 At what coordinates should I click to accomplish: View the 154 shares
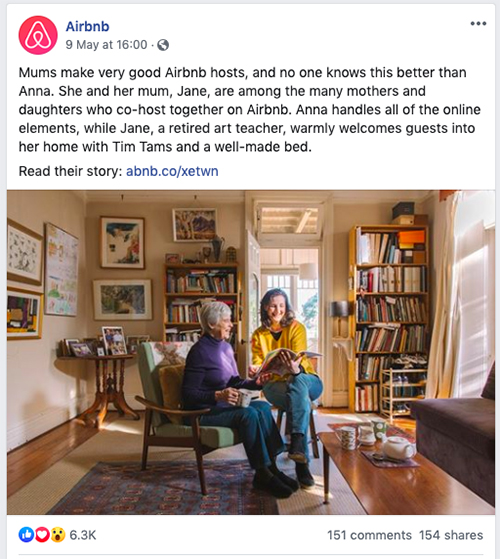click(x=451, y=535)
